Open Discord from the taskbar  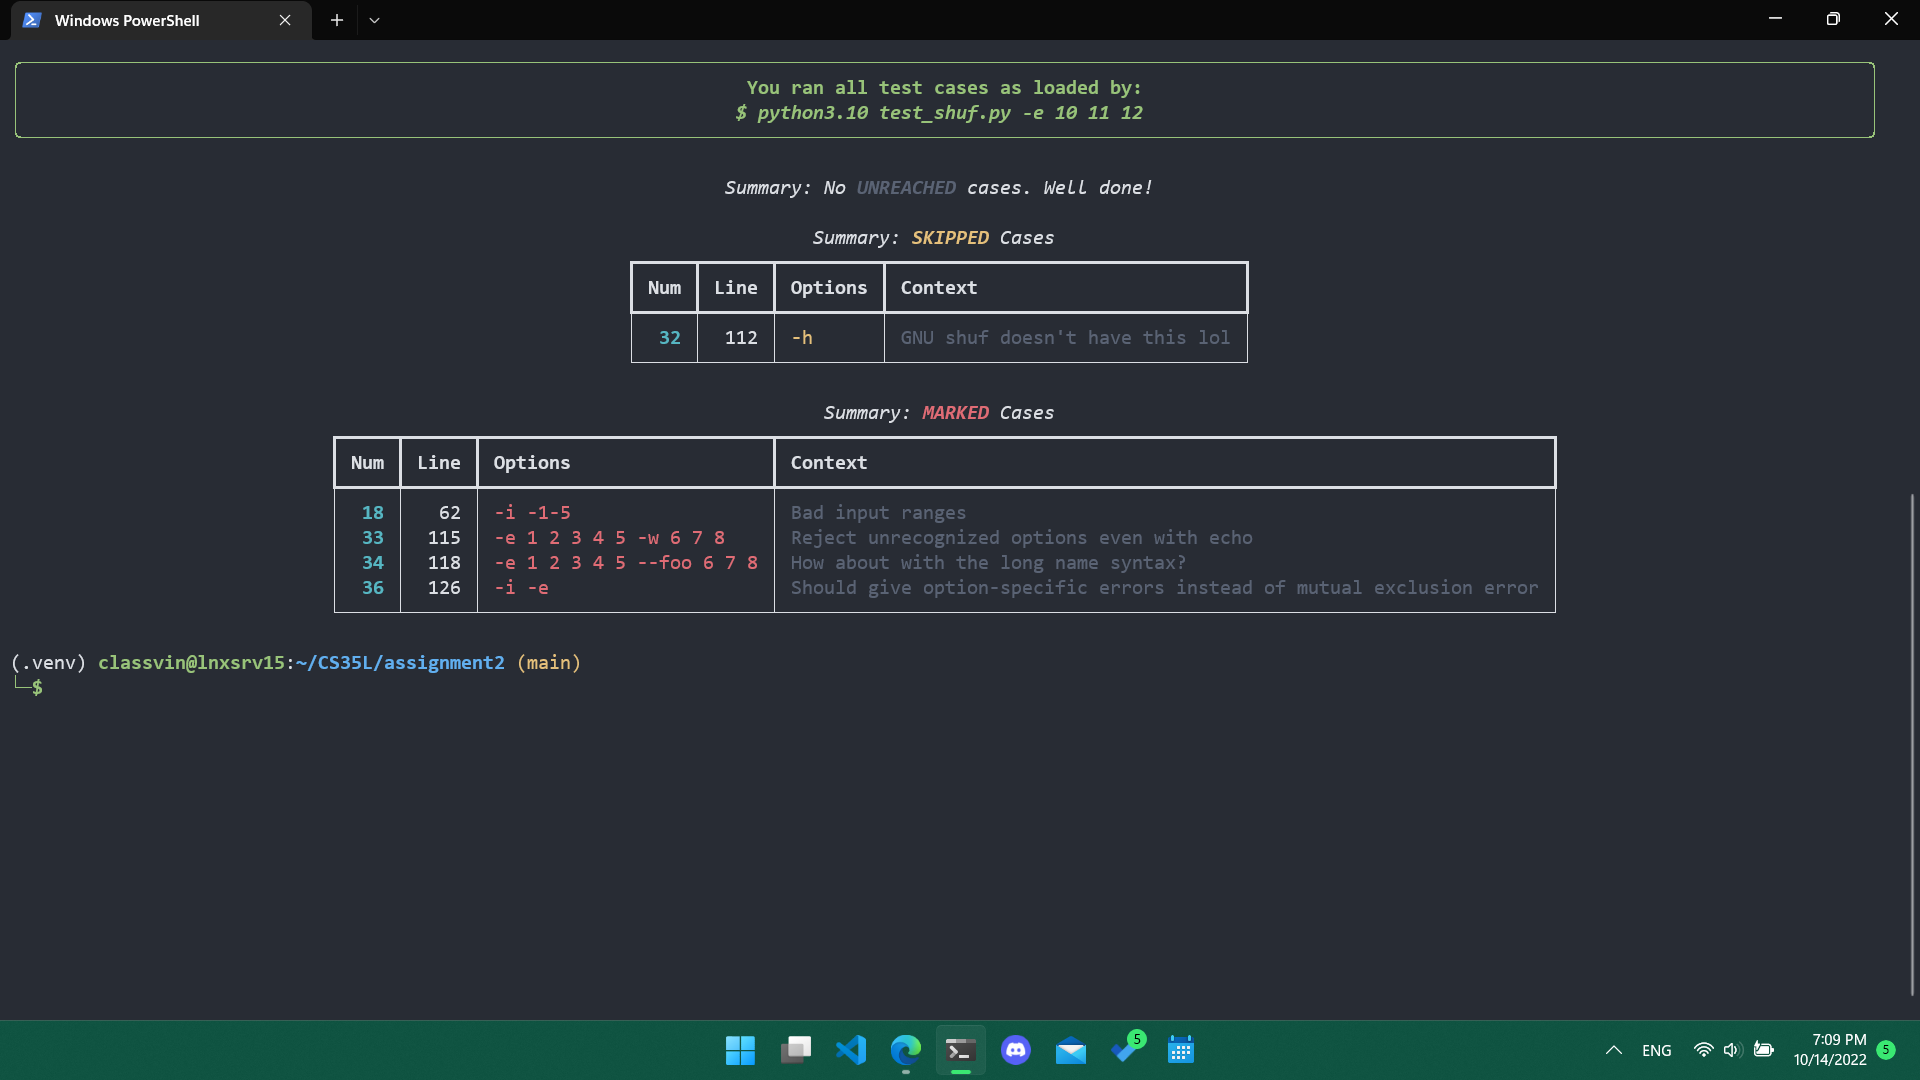[x=1016, y=1050]
